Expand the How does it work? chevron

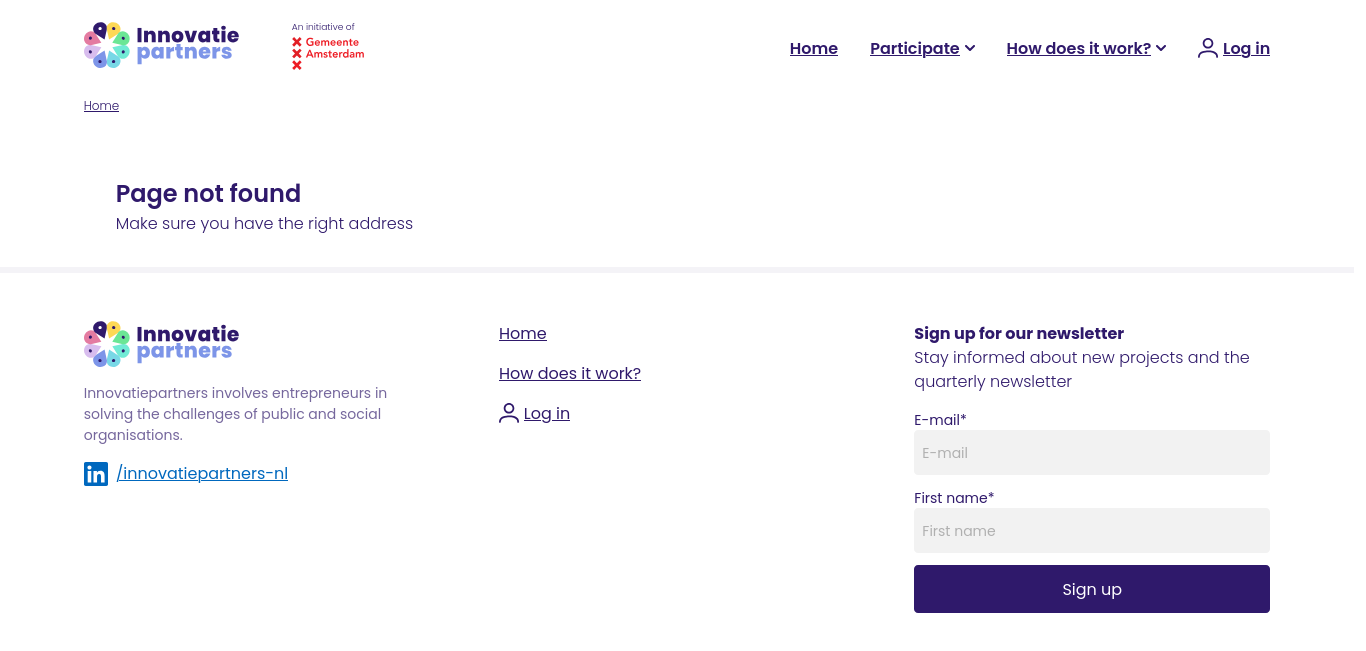[1161, 48]
